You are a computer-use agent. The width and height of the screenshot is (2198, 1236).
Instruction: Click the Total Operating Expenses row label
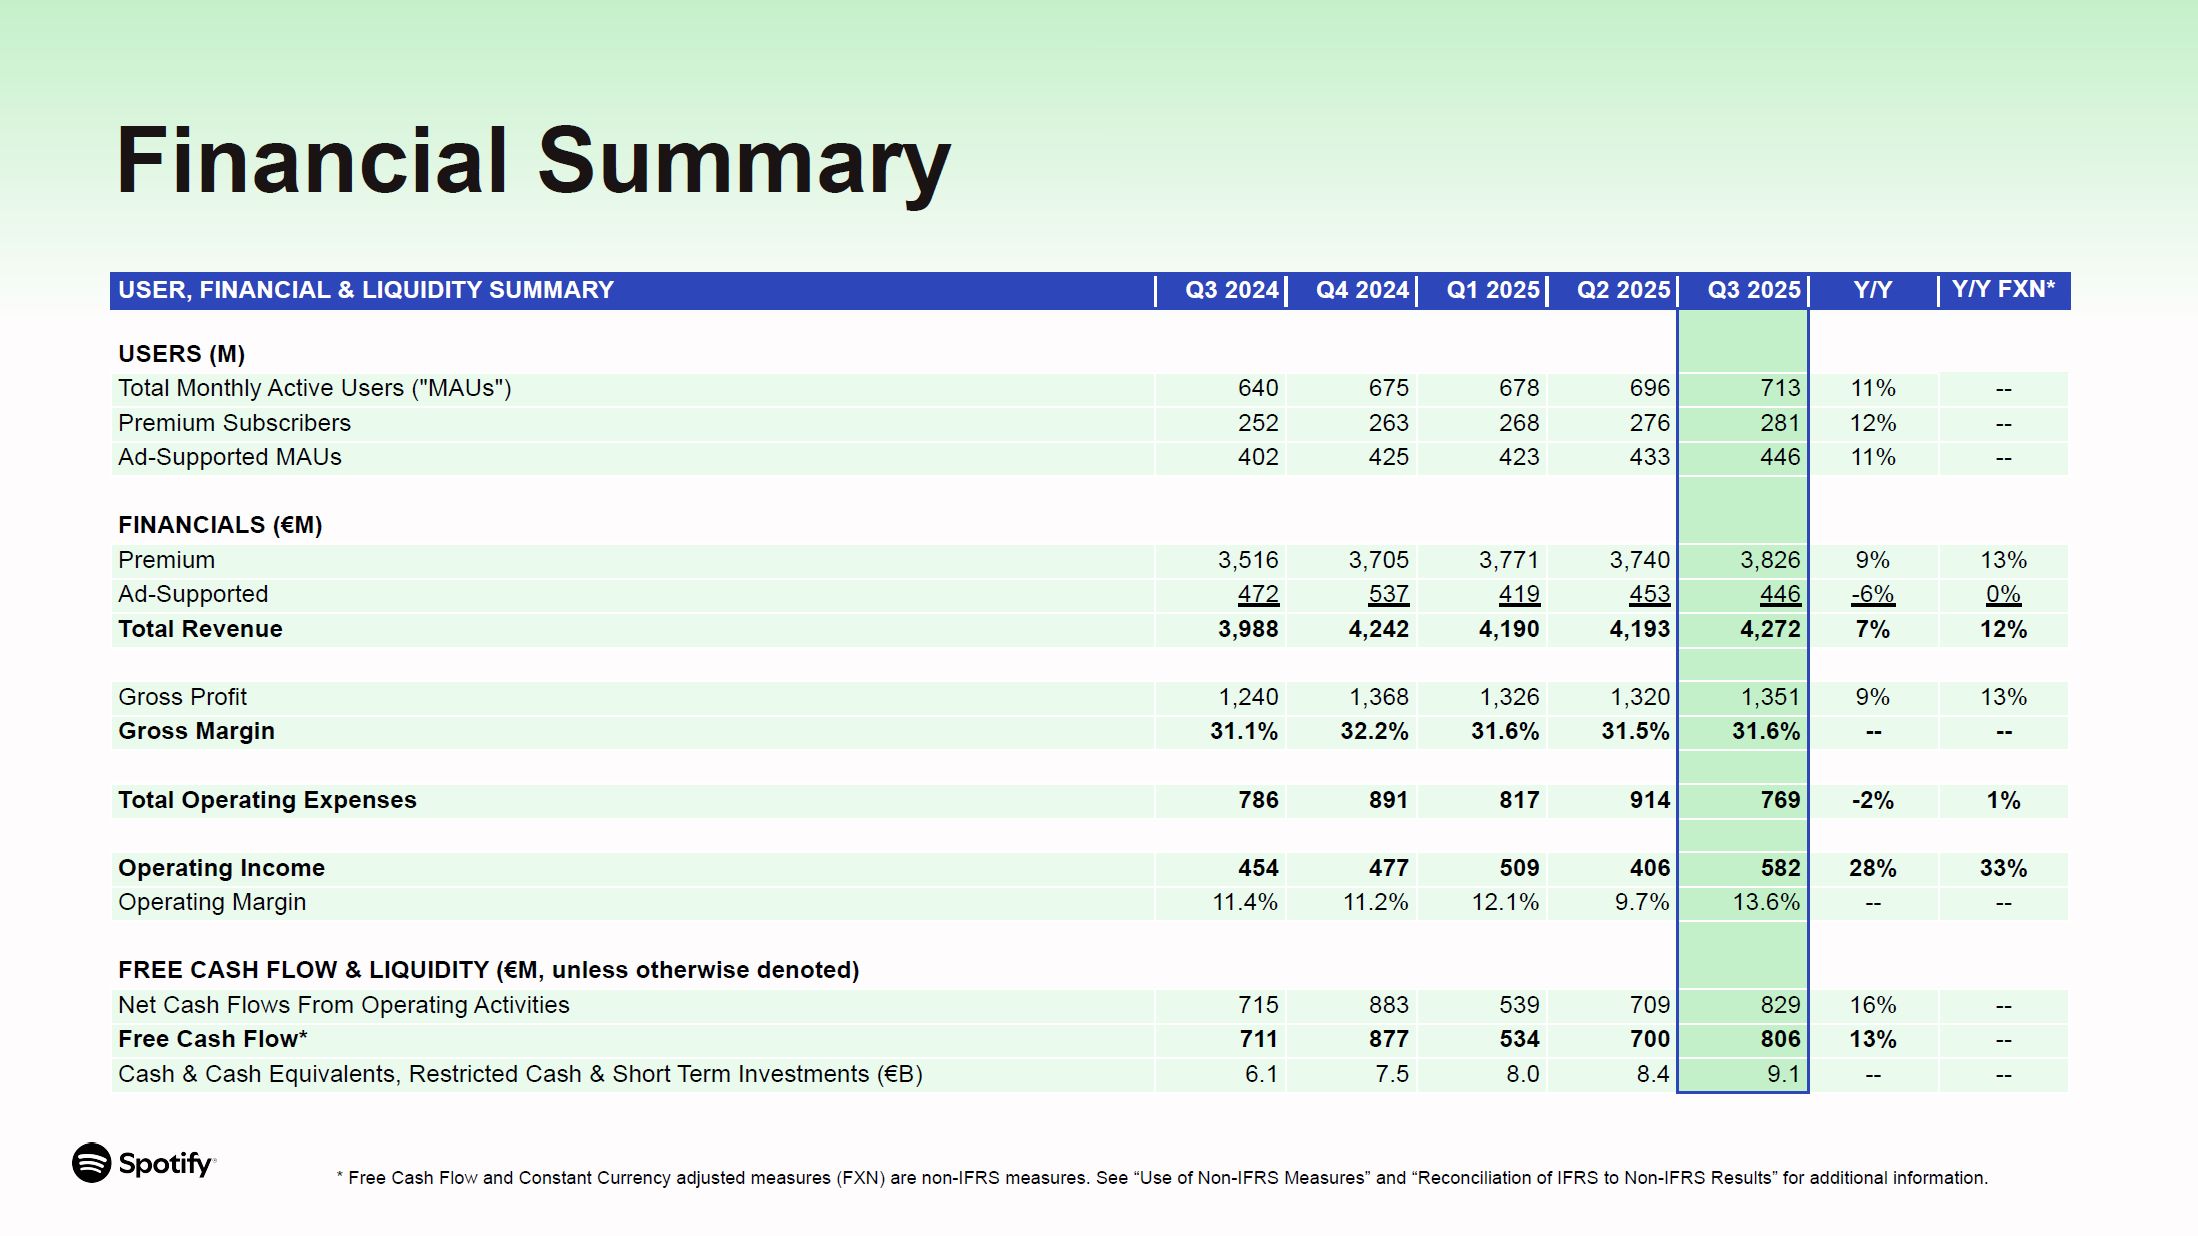[267, 800]
